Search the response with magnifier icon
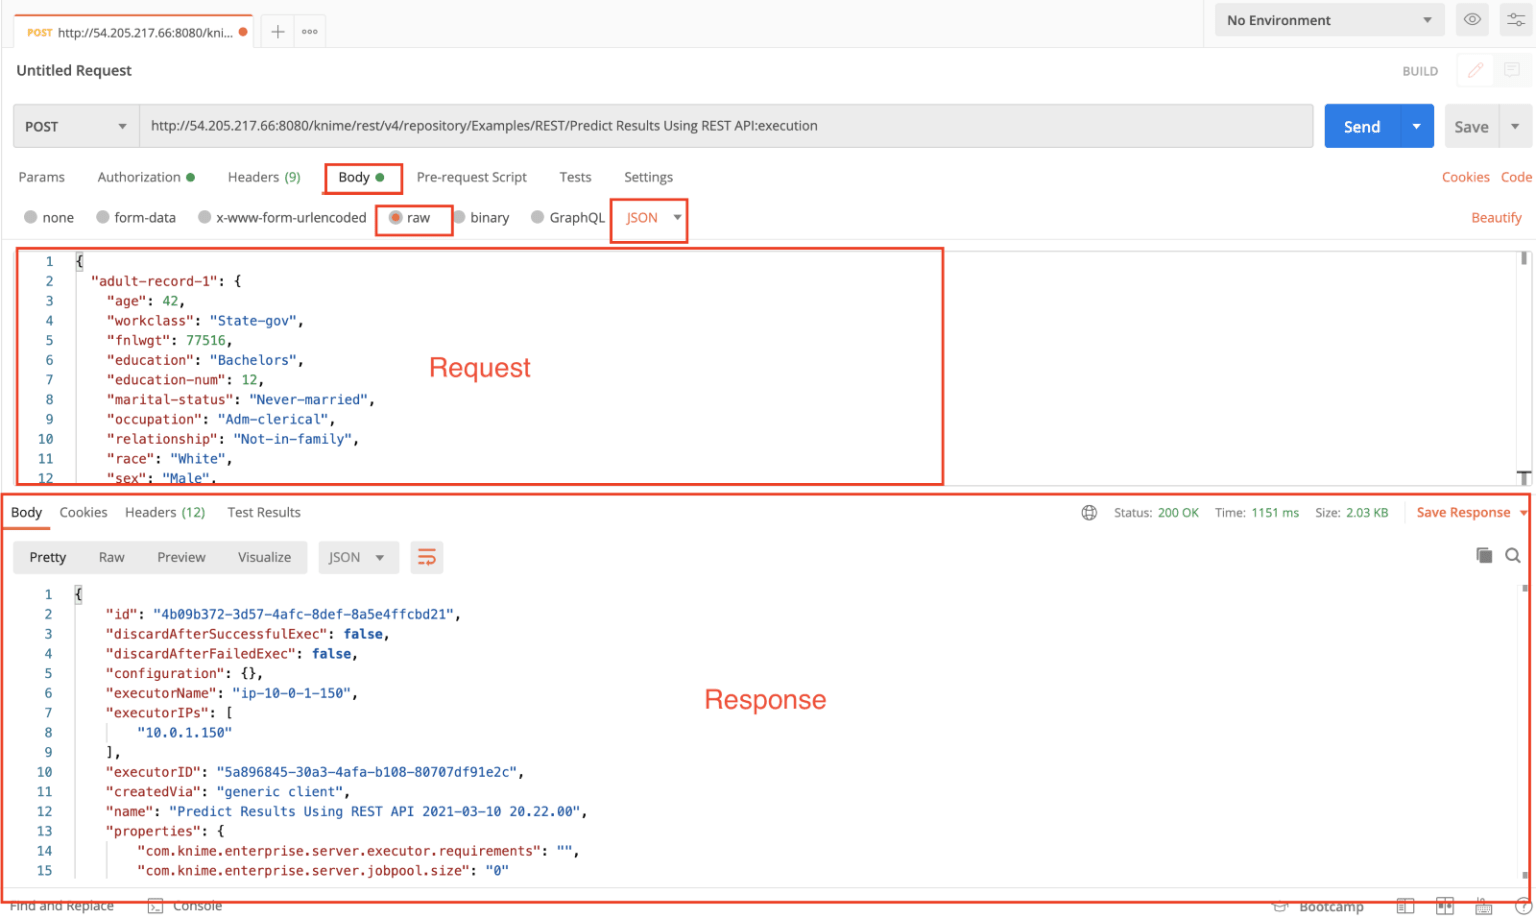Image resolution: width=1536 pixels, height=918 pixels. coord(1513,556)
